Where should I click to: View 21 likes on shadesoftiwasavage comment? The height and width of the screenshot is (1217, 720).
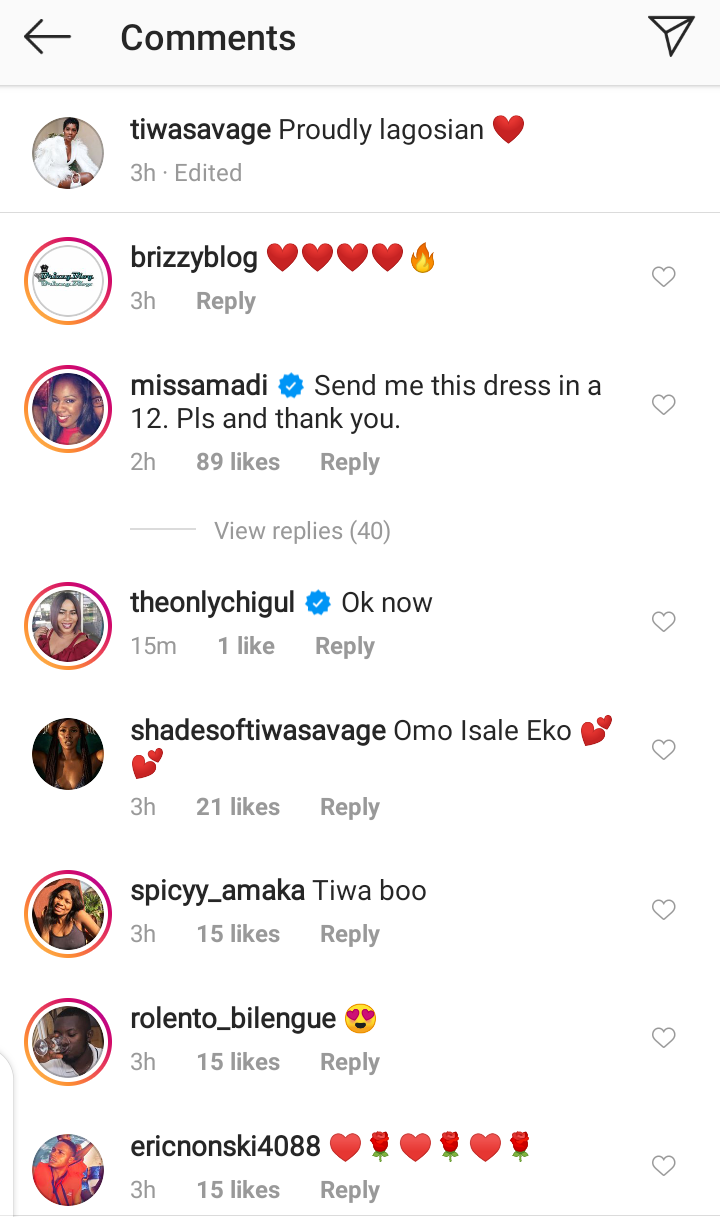tap(238, 807)
